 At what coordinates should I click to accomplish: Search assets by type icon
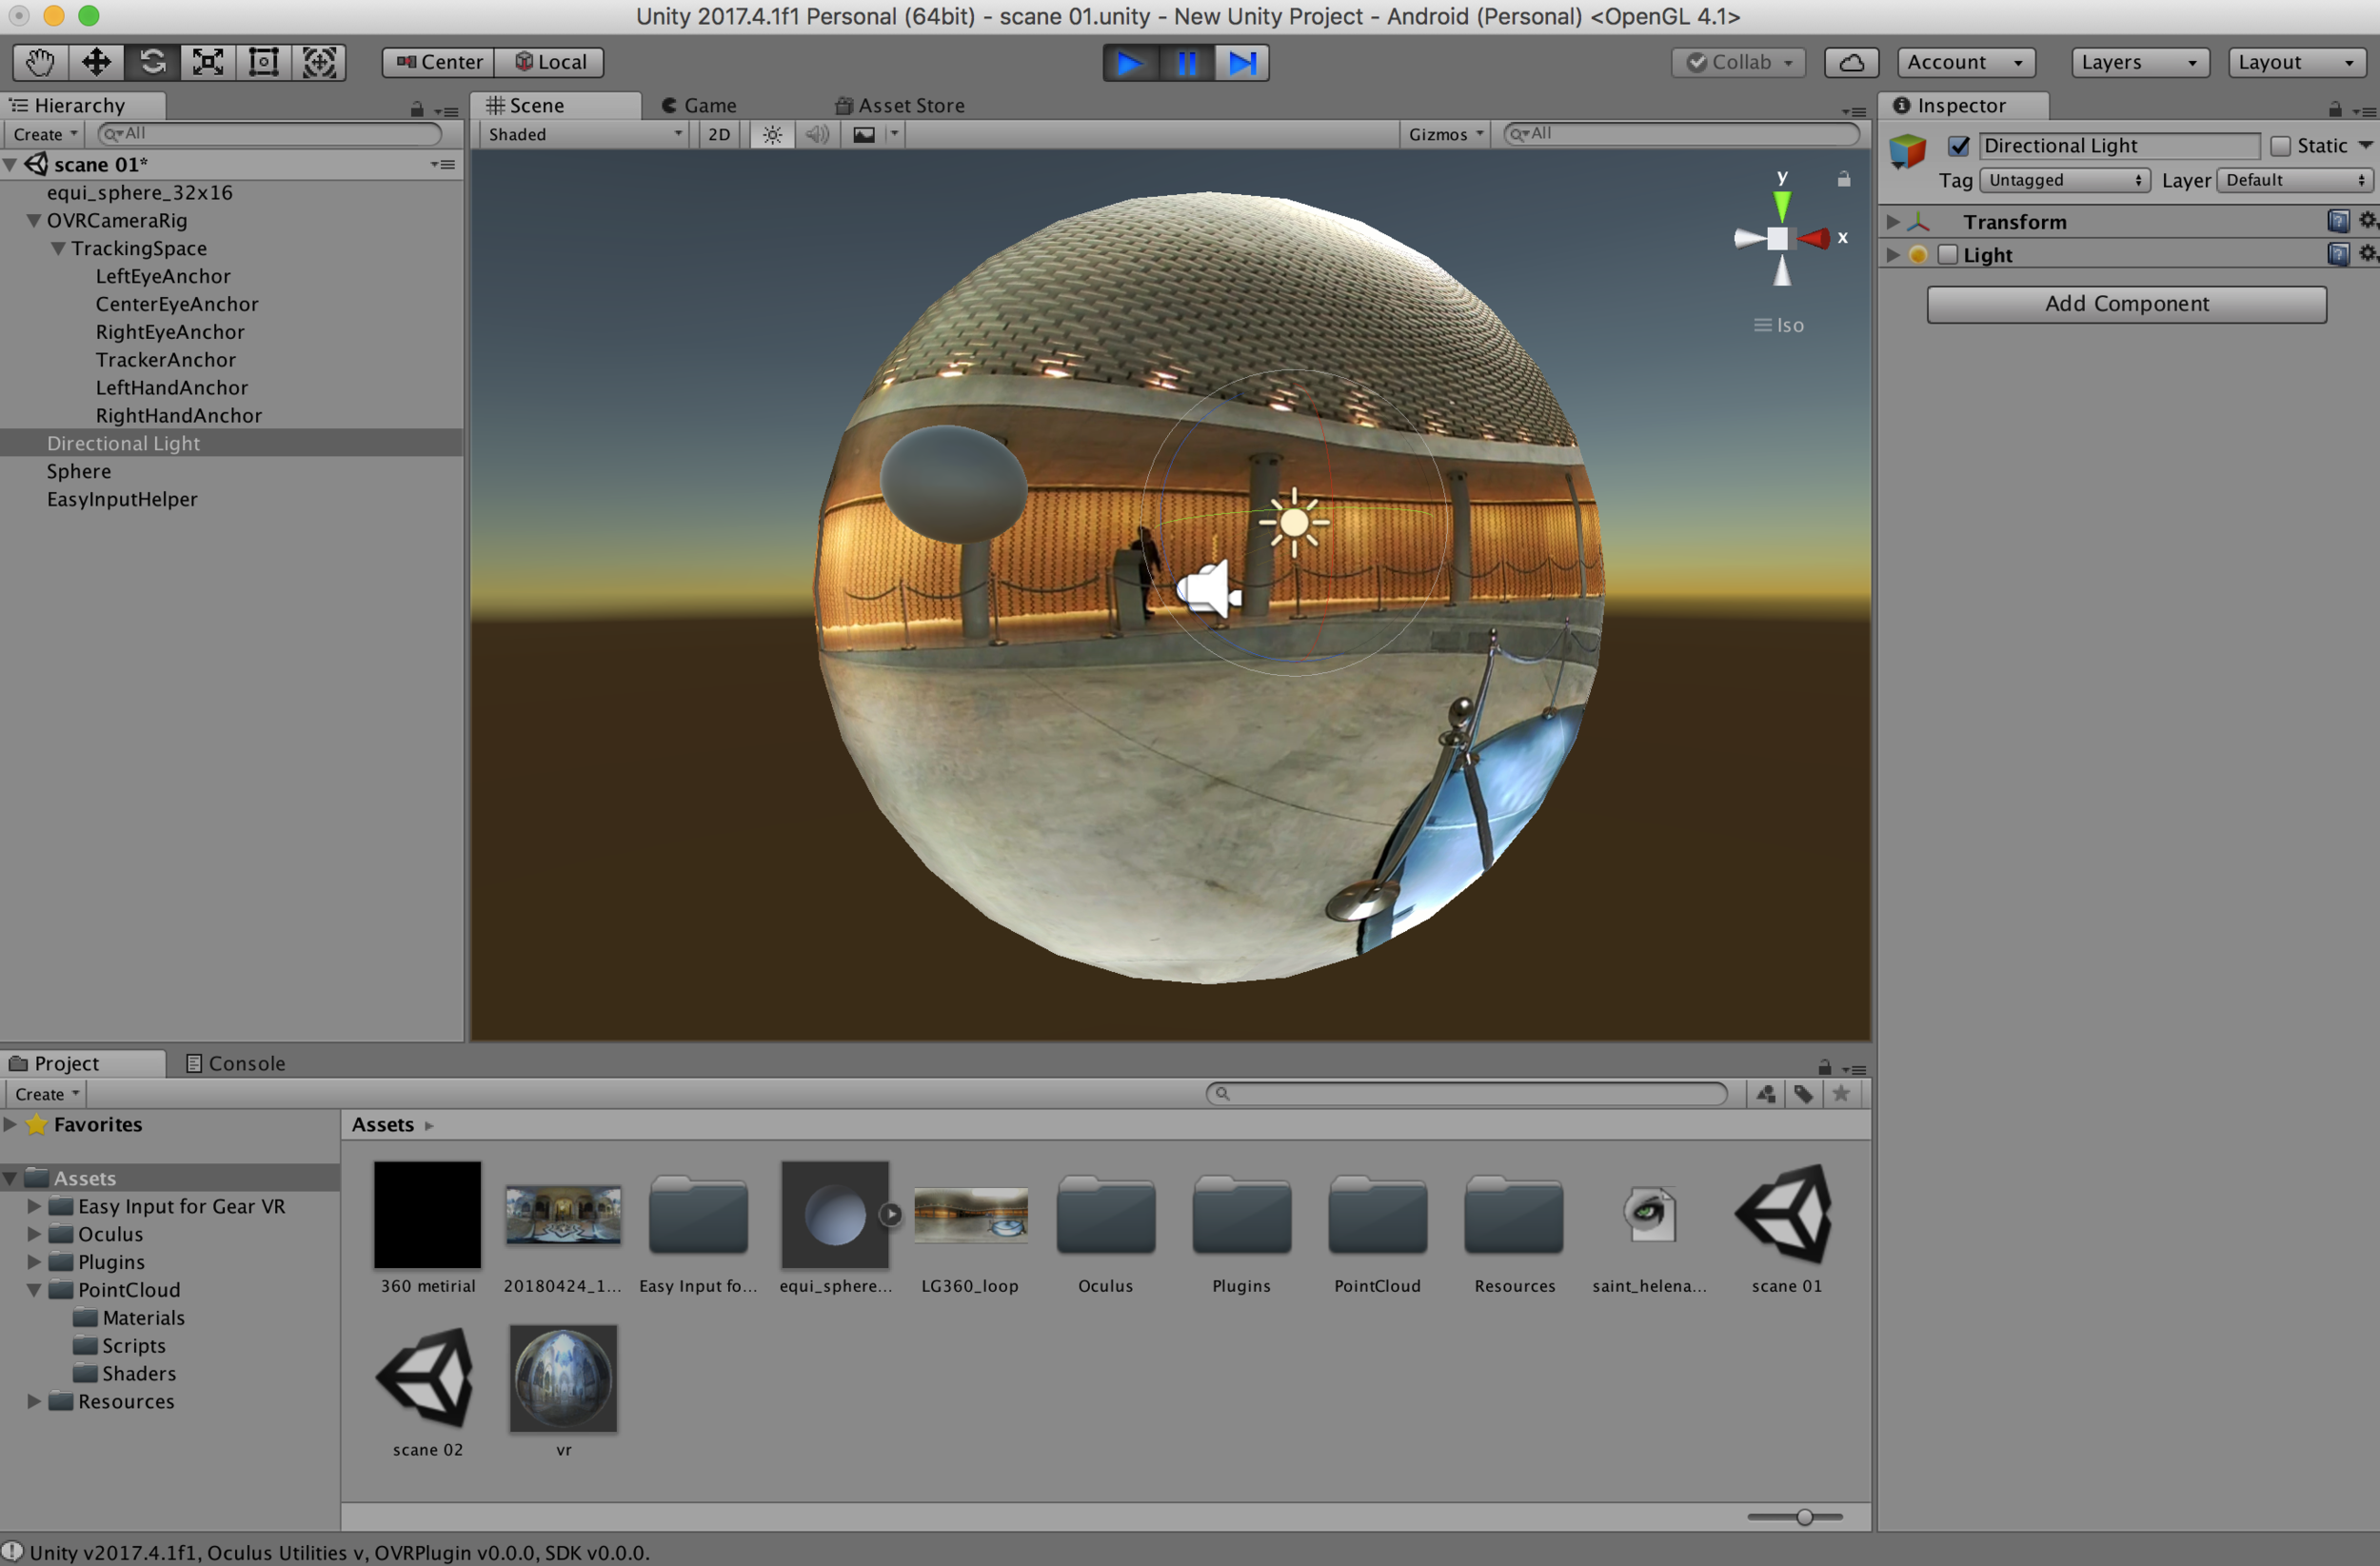coord(1766,1094)
